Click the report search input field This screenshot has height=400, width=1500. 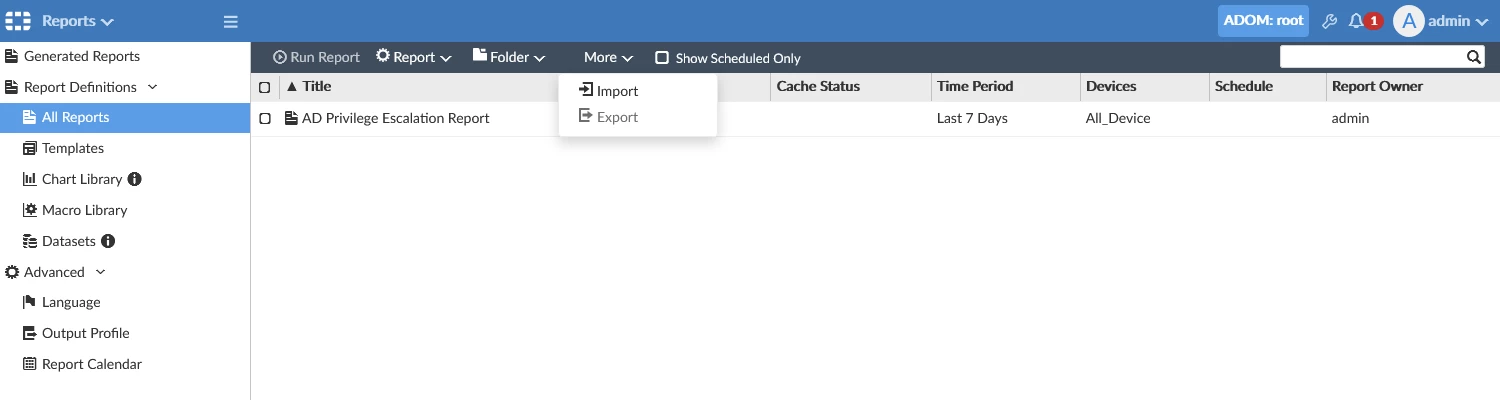[x=1372, y=58]
